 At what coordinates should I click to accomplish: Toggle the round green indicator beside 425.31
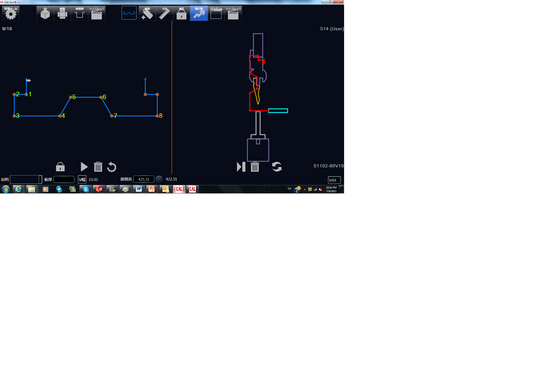[x=159, y=179]
